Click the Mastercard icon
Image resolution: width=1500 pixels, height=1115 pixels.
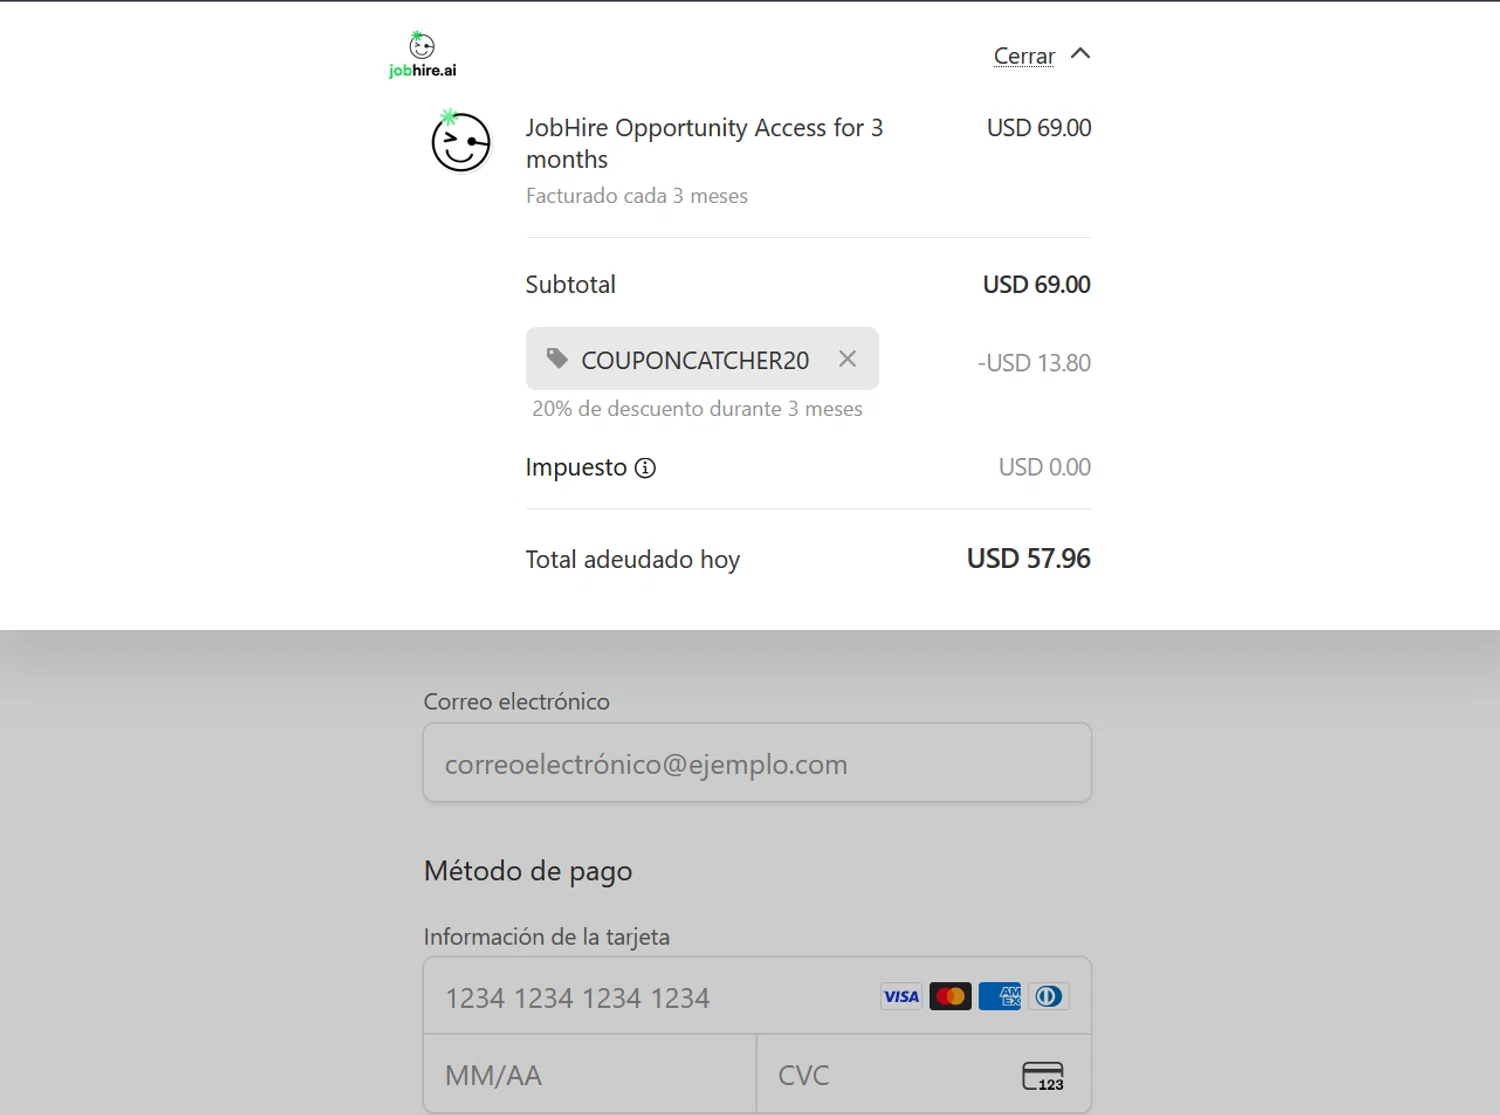[x=950, y=996]
